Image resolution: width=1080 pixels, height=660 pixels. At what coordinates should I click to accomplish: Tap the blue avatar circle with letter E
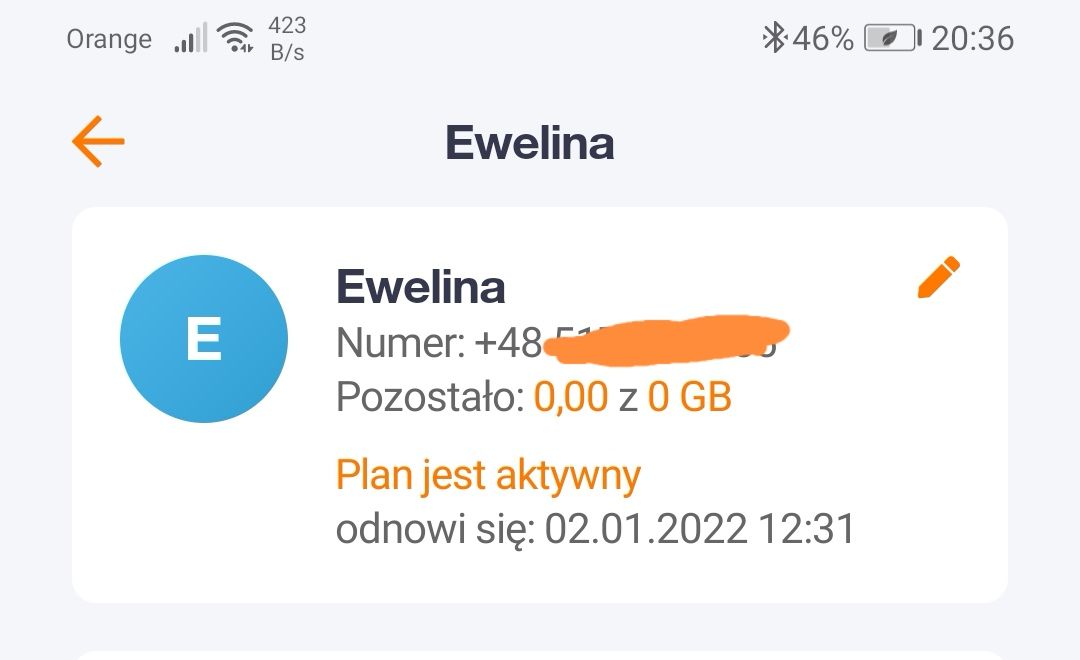tap(204, 339)
